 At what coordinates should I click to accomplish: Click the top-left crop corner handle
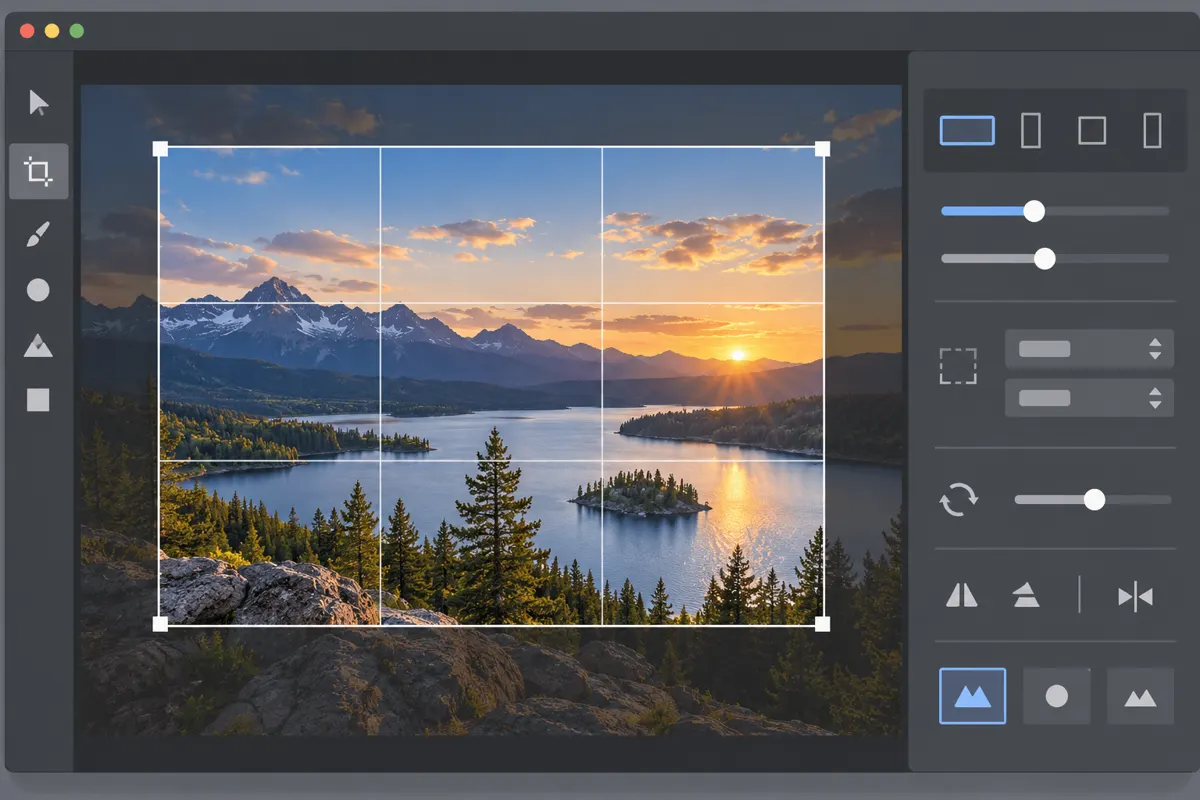pos(160,149)
